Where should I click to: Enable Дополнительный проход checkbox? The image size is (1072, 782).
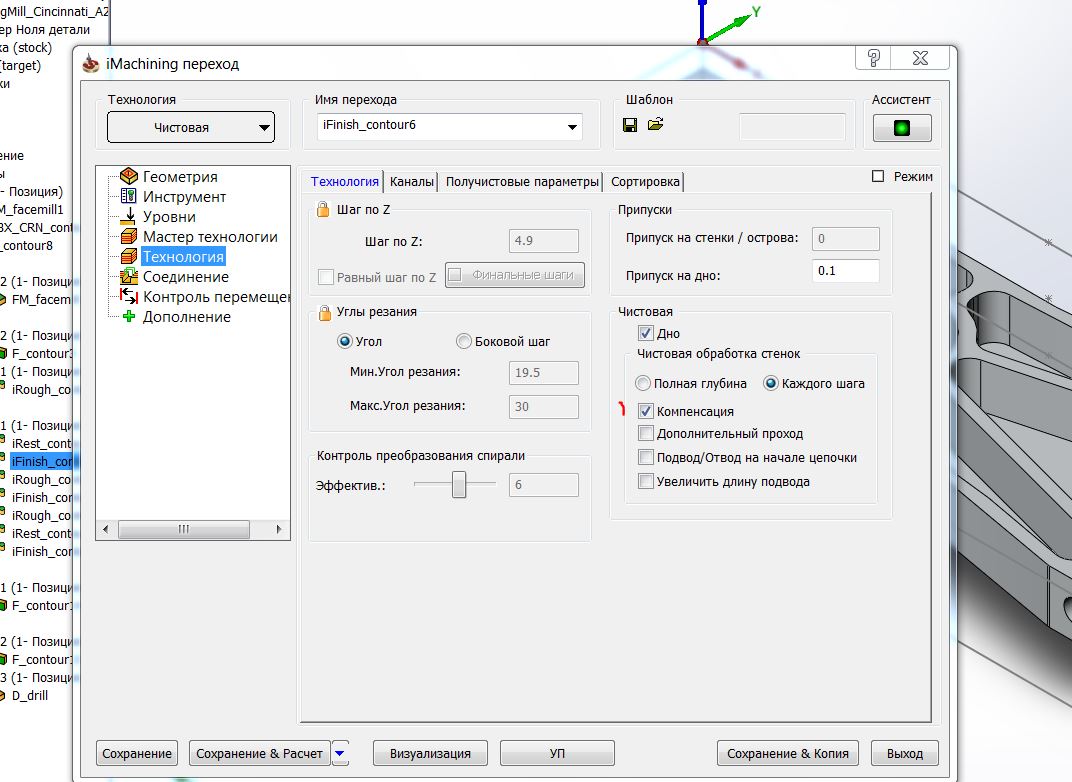point(645,433)
